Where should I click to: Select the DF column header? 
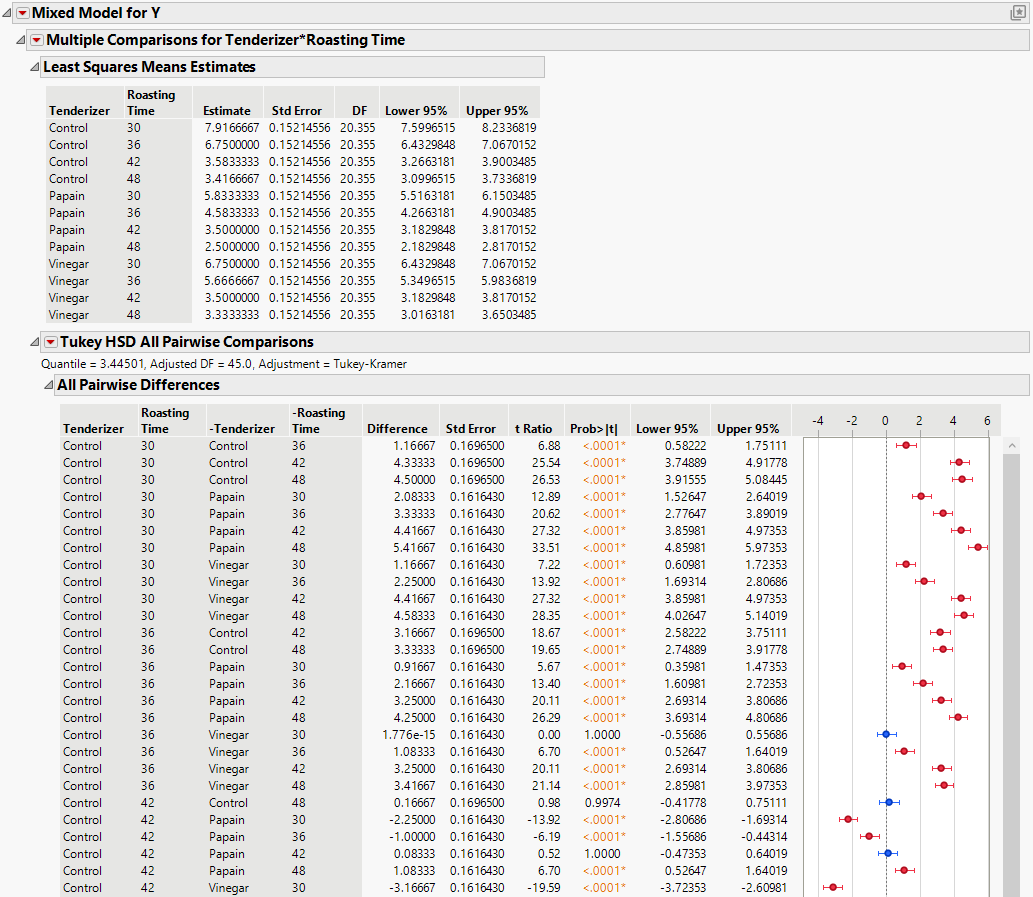(x=358, y=111)
